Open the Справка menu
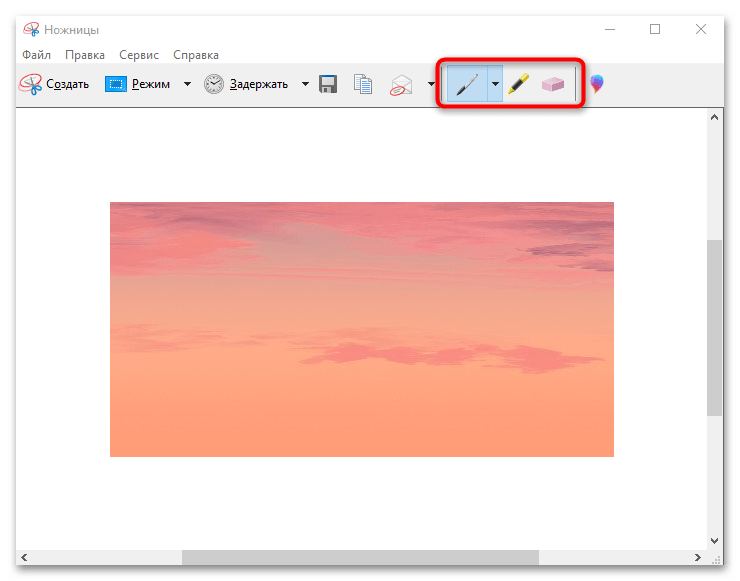The image size is (740, 581). [196, 55]
